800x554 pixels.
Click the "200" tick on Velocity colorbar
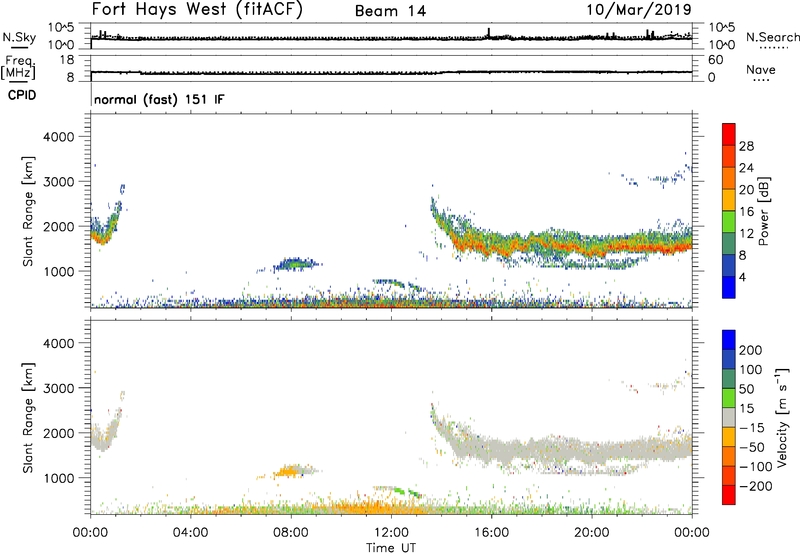[751, 350]
